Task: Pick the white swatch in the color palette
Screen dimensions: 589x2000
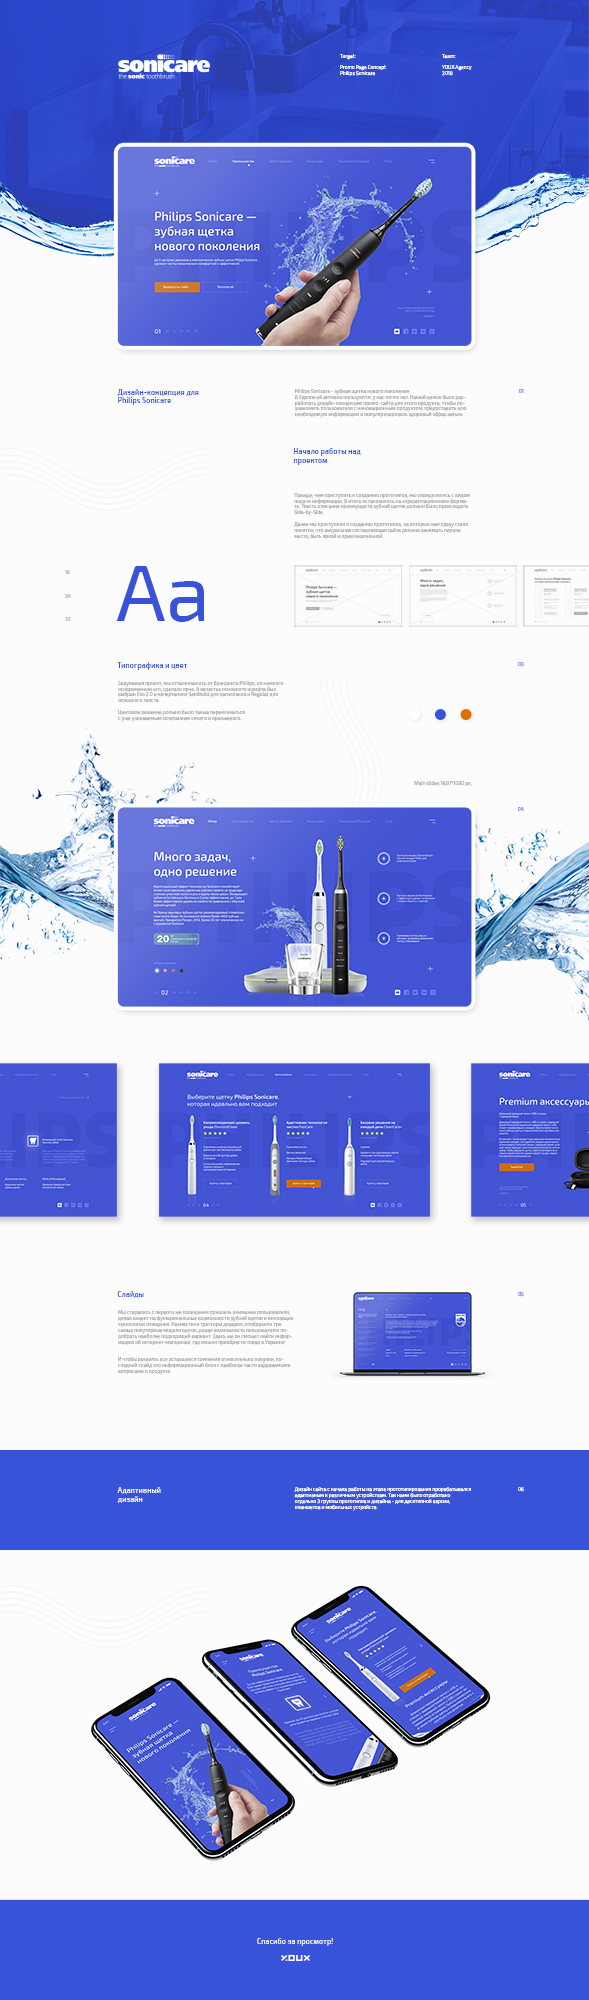Action: [415, 714]
